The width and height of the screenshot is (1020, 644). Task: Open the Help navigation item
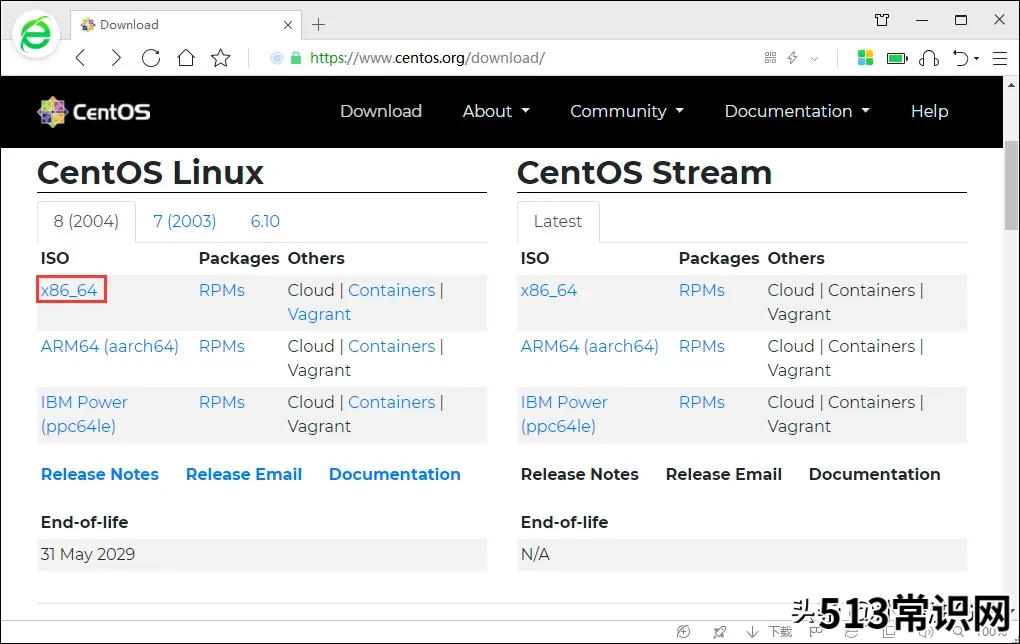coord(929,111)
